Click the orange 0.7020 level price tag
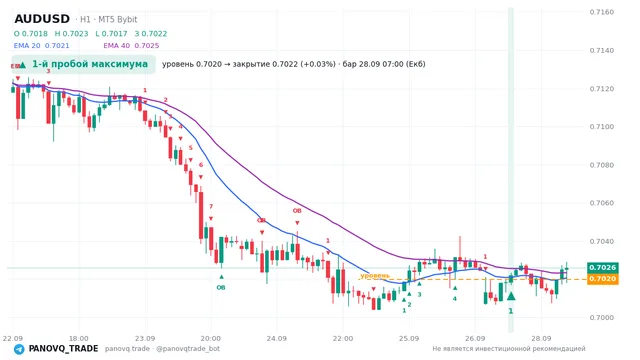Screen dimensions: 640x360 pos(602,279)
